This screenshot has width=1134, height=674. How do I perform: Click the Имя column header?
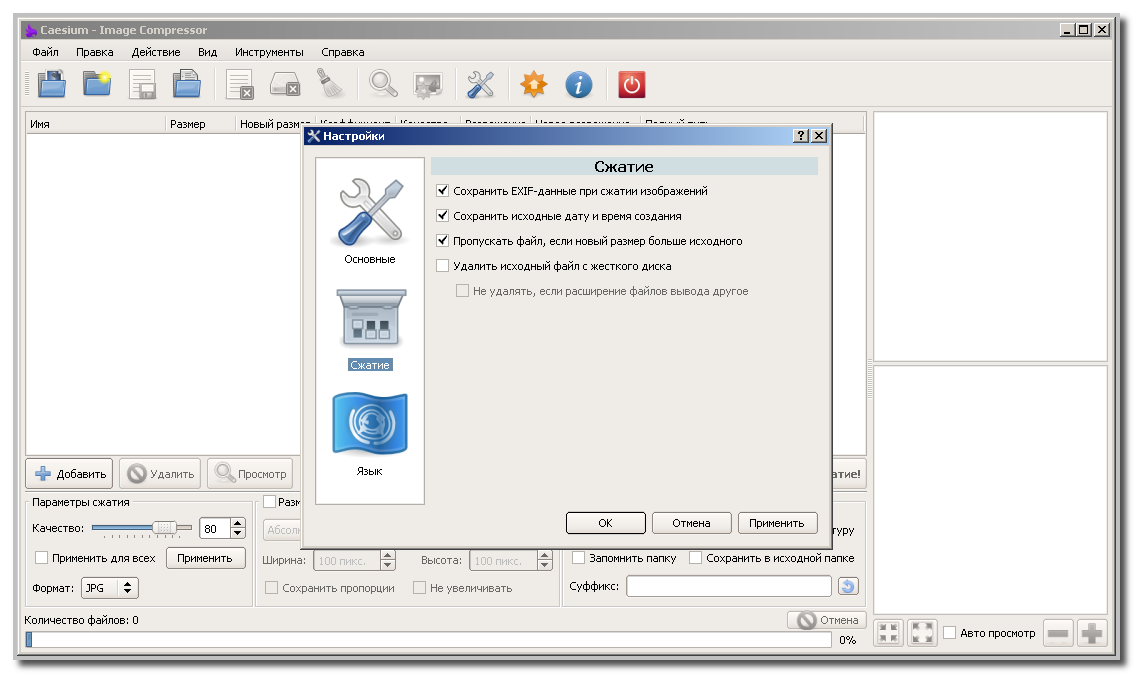point(95,124)
